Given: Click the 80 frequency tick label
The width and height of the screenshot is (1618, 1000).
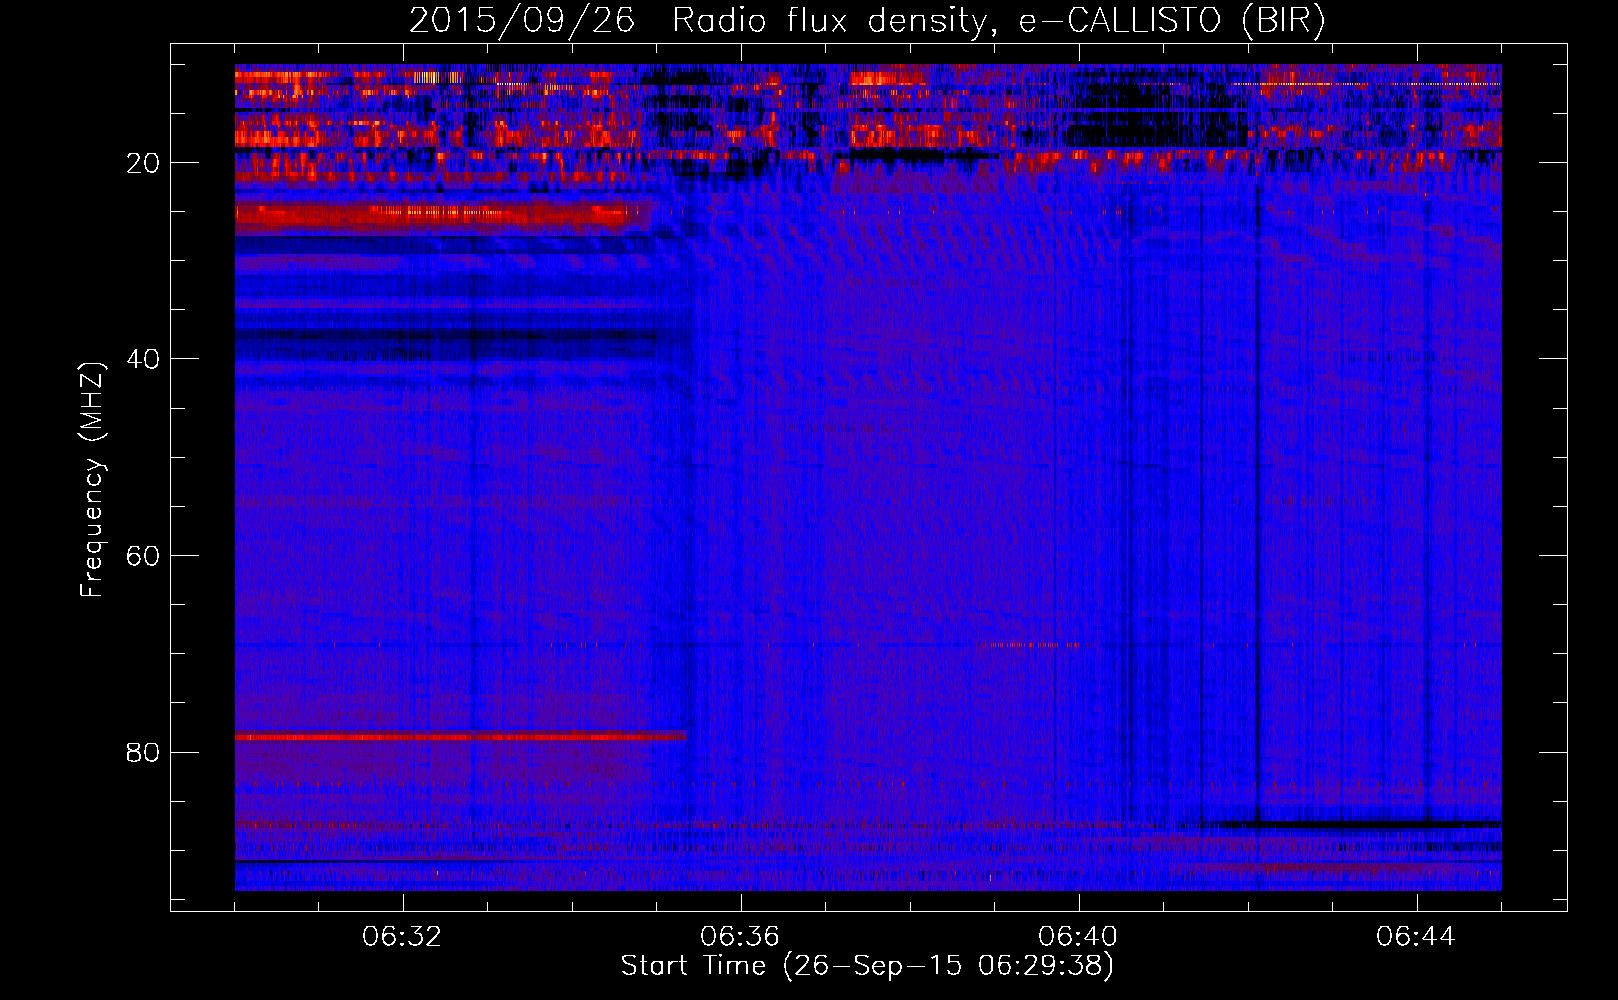Looking at the screenshot, I should [x=144, y=752].
